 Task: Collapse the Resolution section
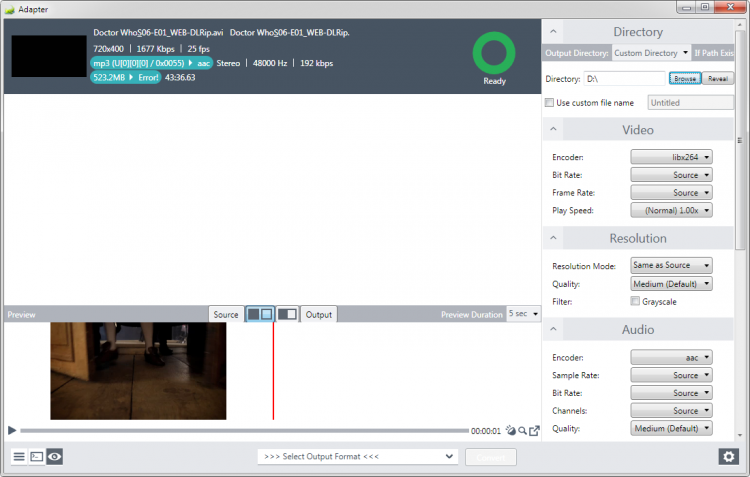tap(553, 238)
